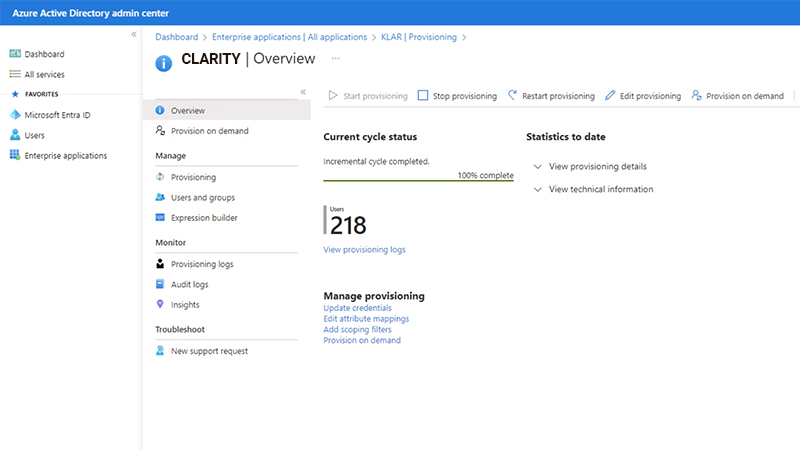Click View provisioning logs link
800x450 pixels.
click(364, 249)
